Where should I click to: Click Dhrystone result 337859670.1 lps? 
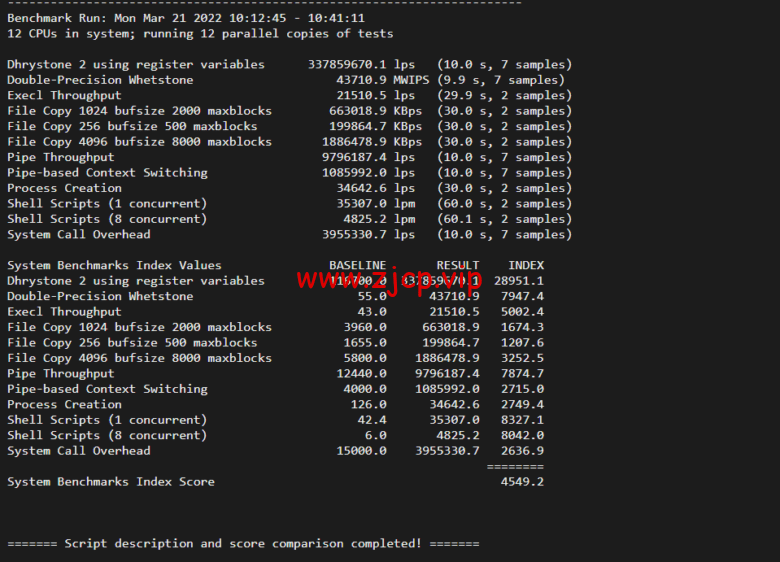coord(361,65)
